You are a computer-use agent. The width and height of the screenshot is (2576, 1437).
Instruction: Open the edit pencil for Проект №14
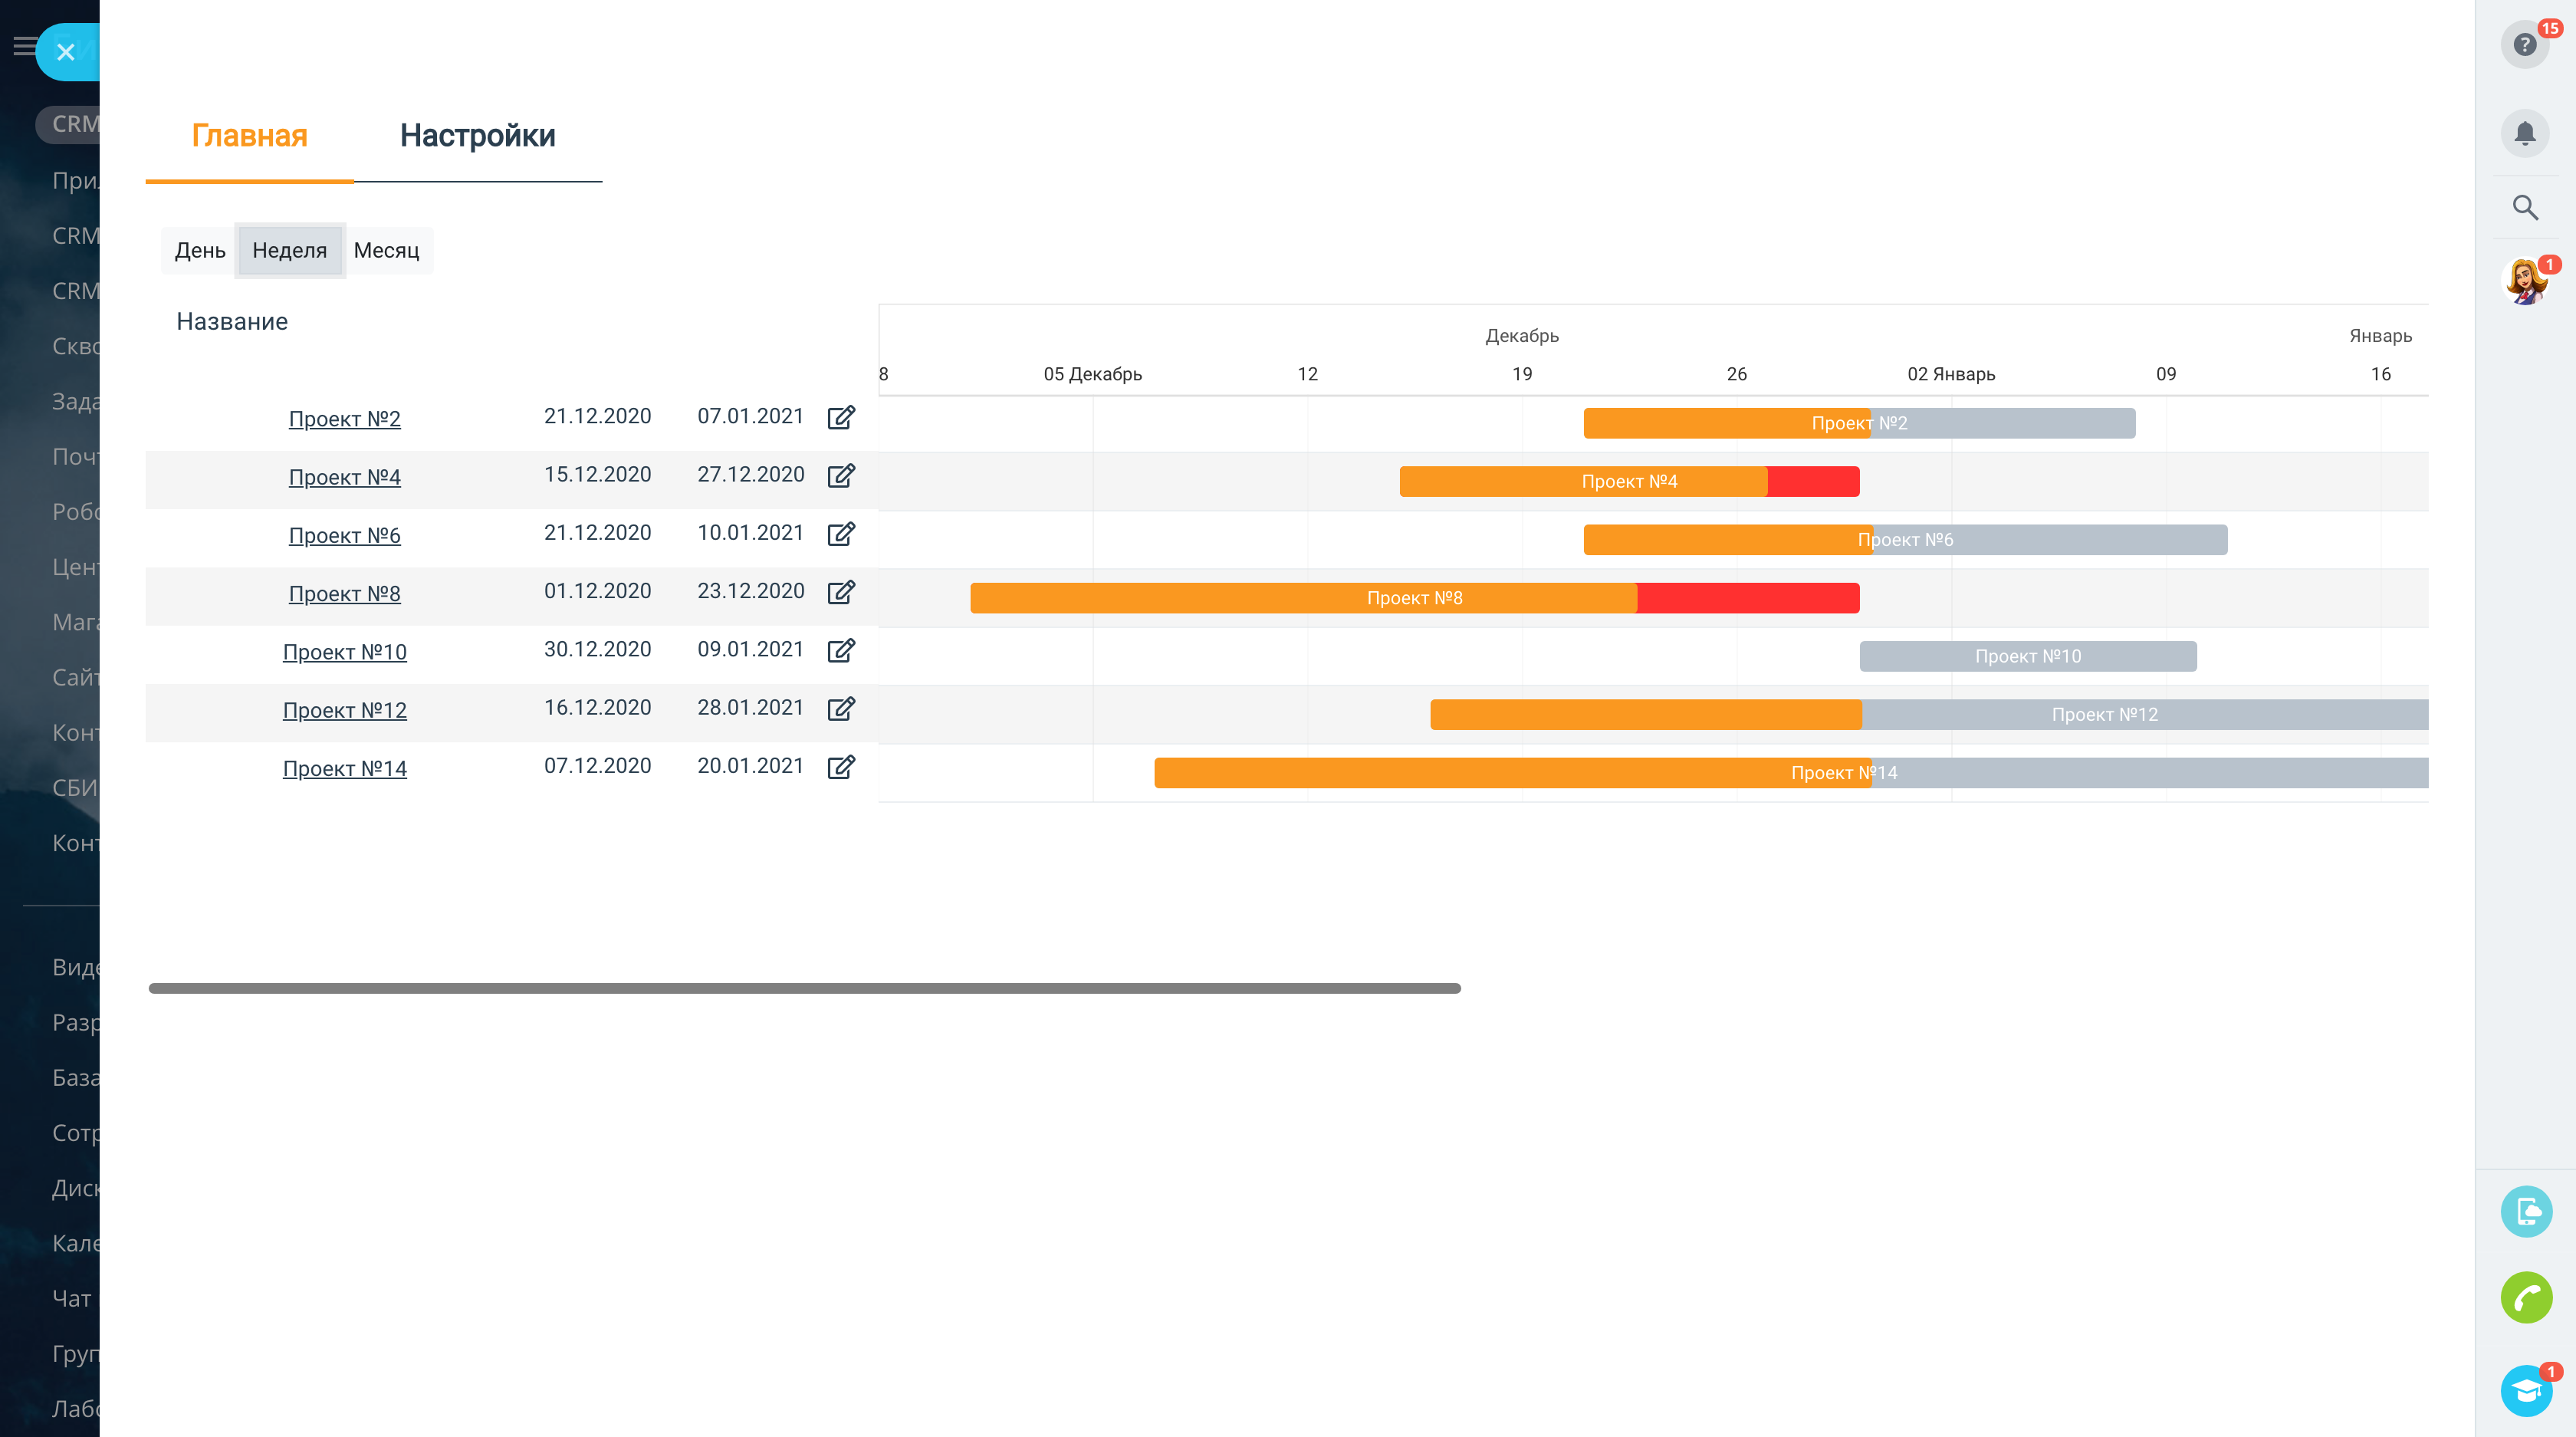pyautogui.click(x=841, y=767)
